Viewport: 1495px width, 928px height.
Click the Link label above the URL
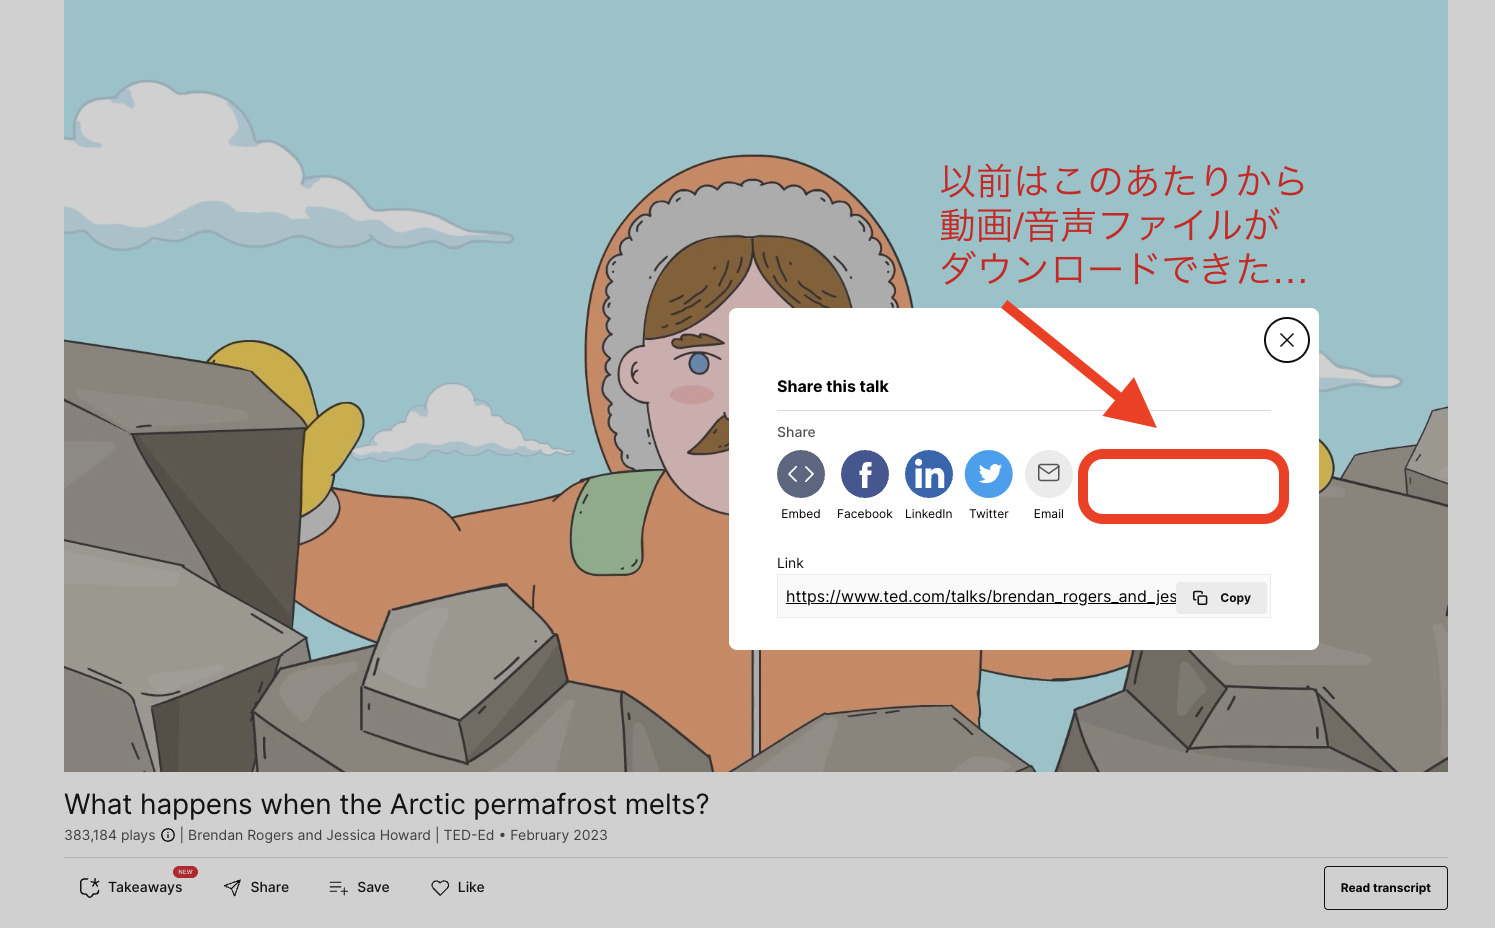[790, 563]
